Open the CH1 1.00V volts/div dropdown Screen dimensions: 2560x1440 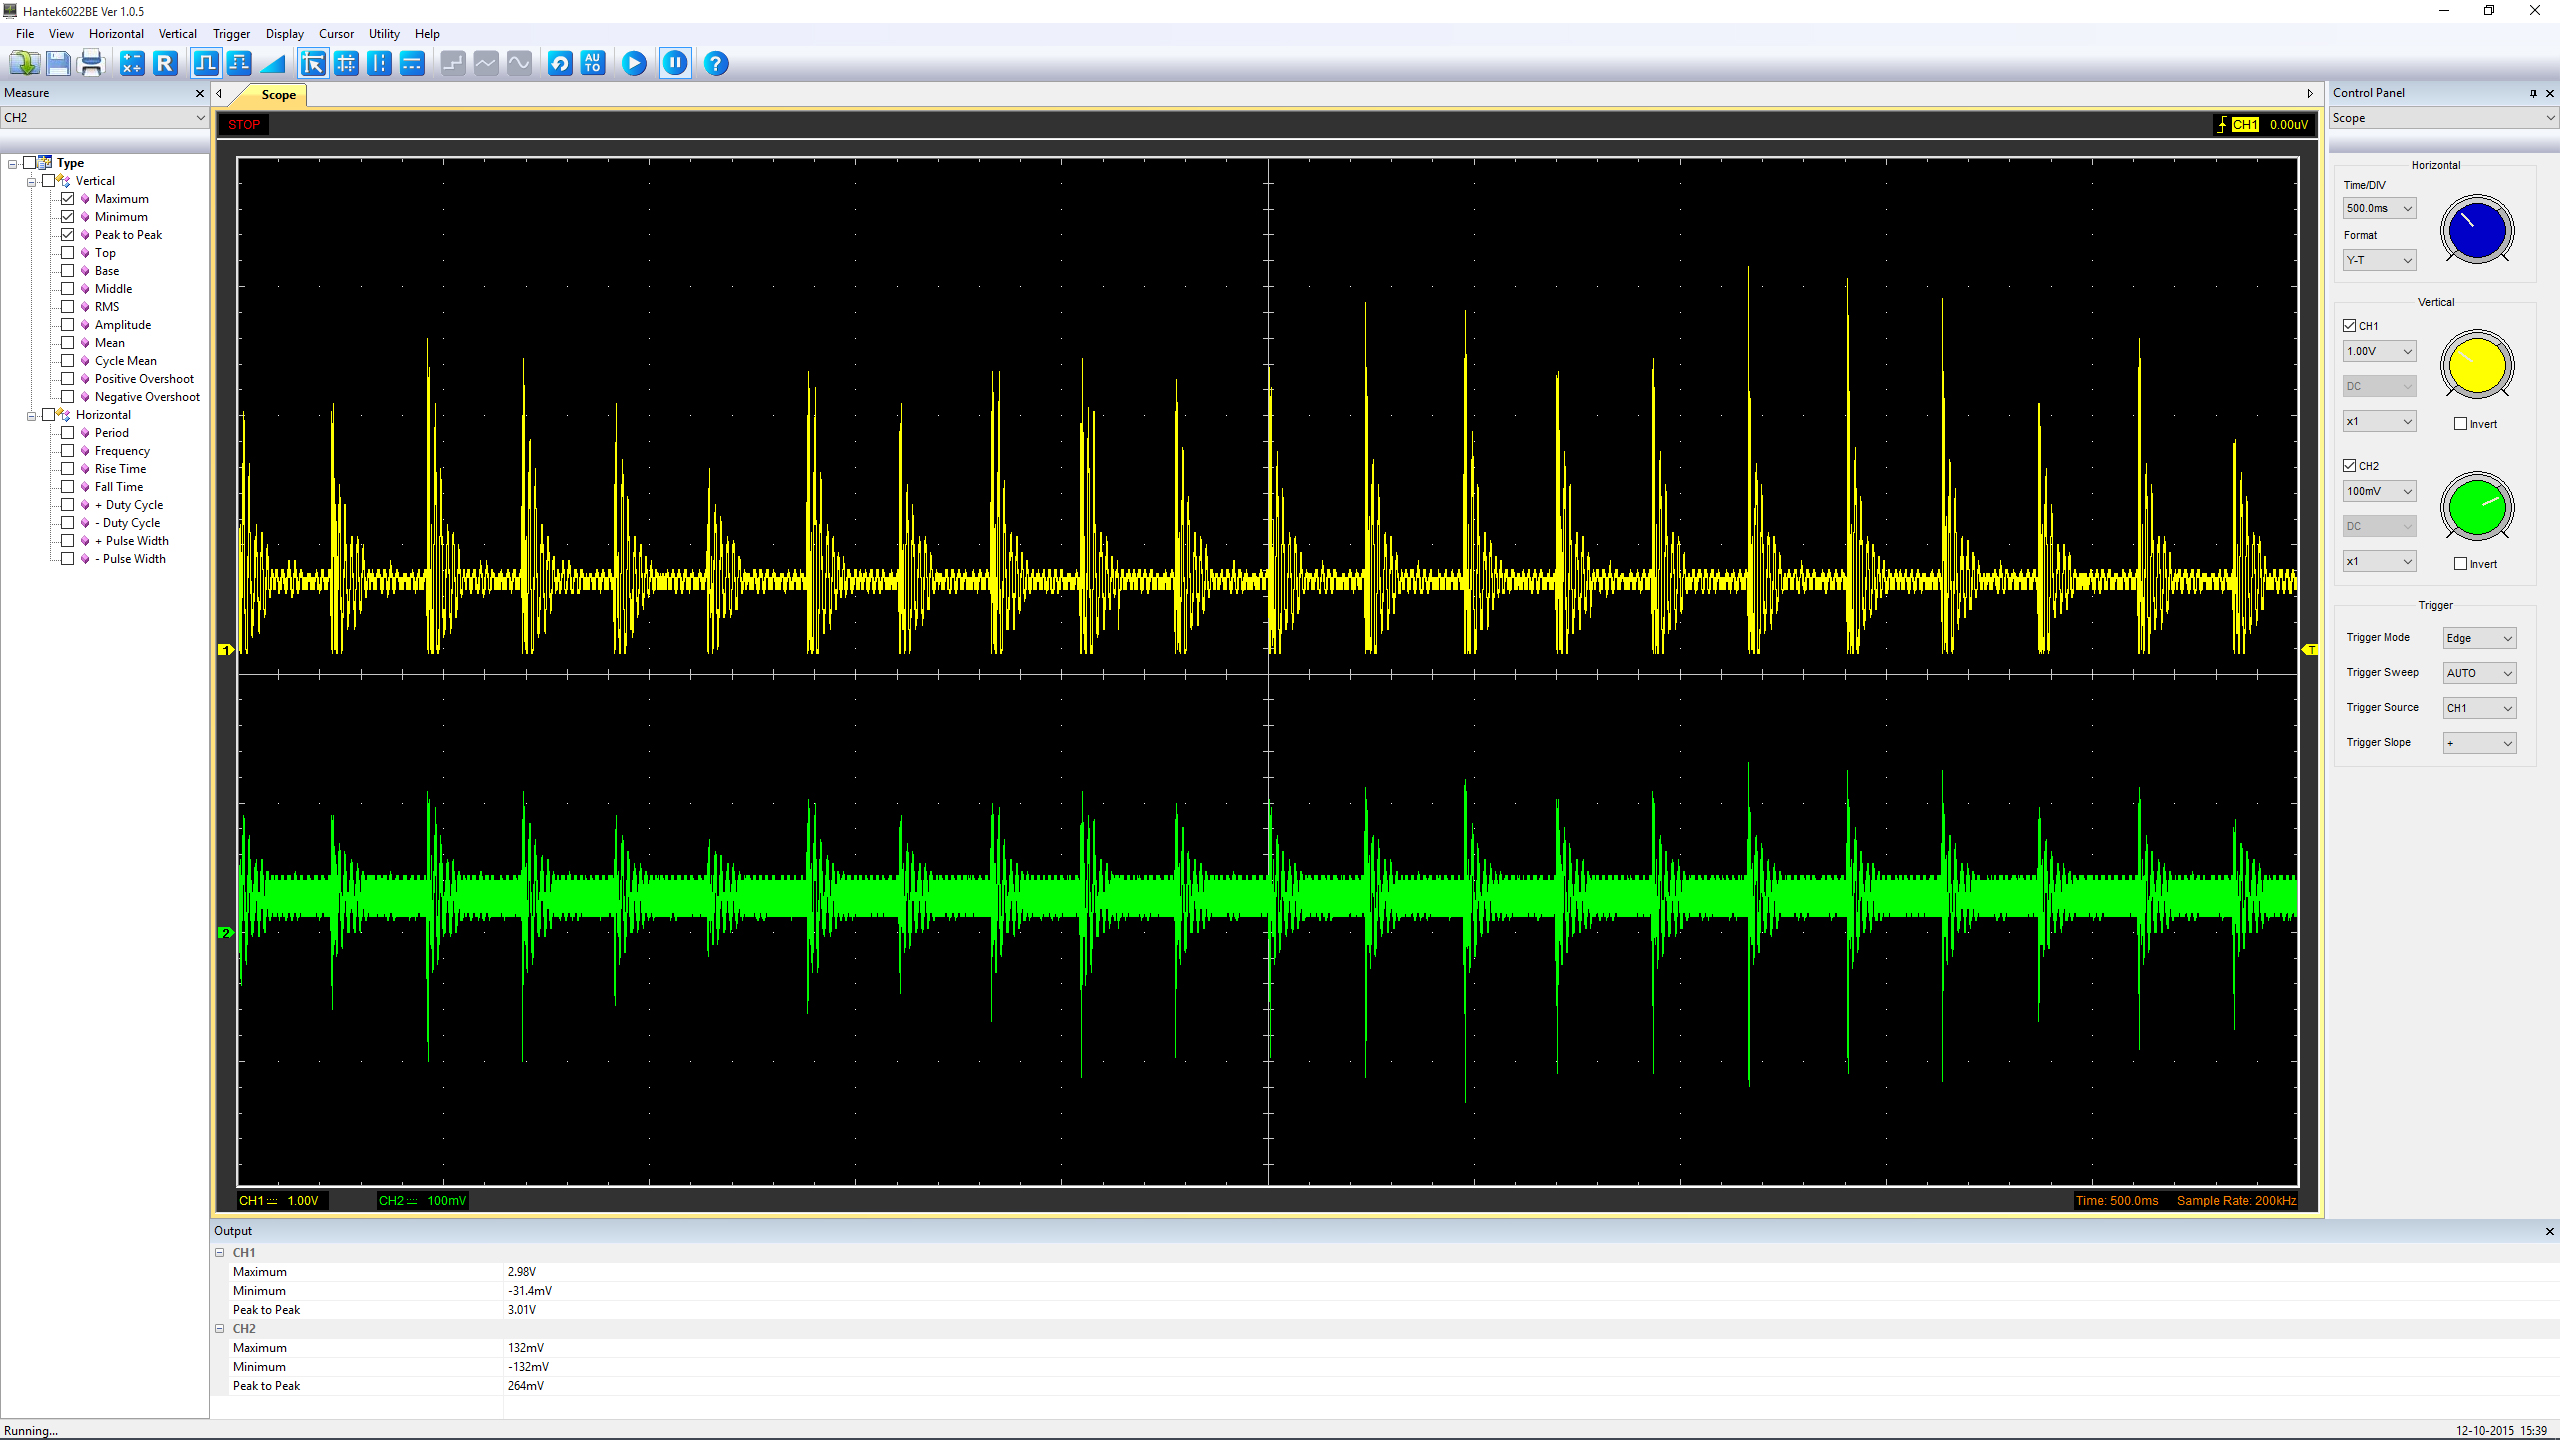point(2379,351)
